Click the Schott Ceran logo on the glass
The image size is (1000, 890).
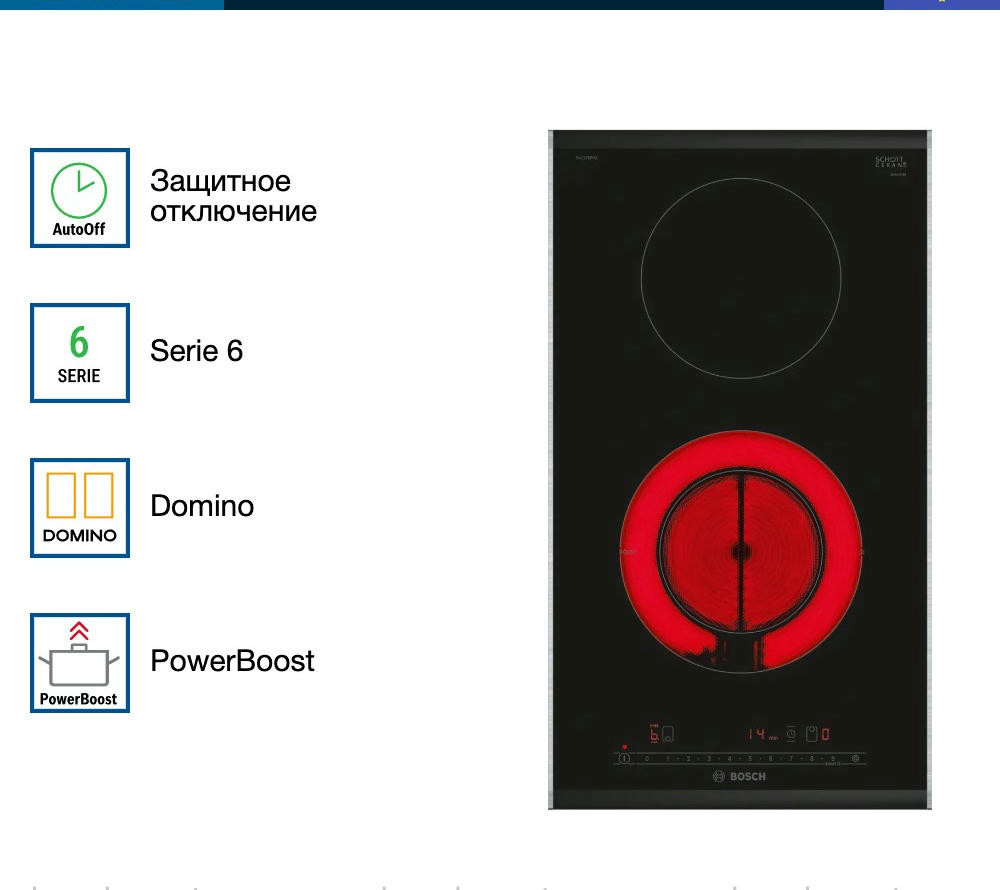click(890, 163)
